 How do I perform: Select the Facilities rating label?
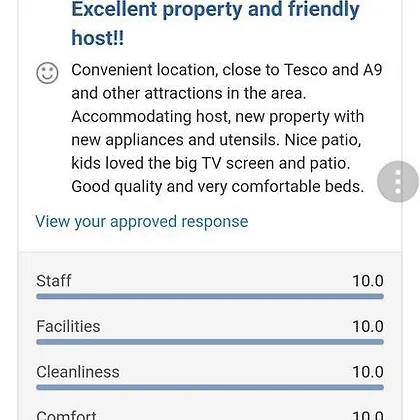[x=68, y=326]
